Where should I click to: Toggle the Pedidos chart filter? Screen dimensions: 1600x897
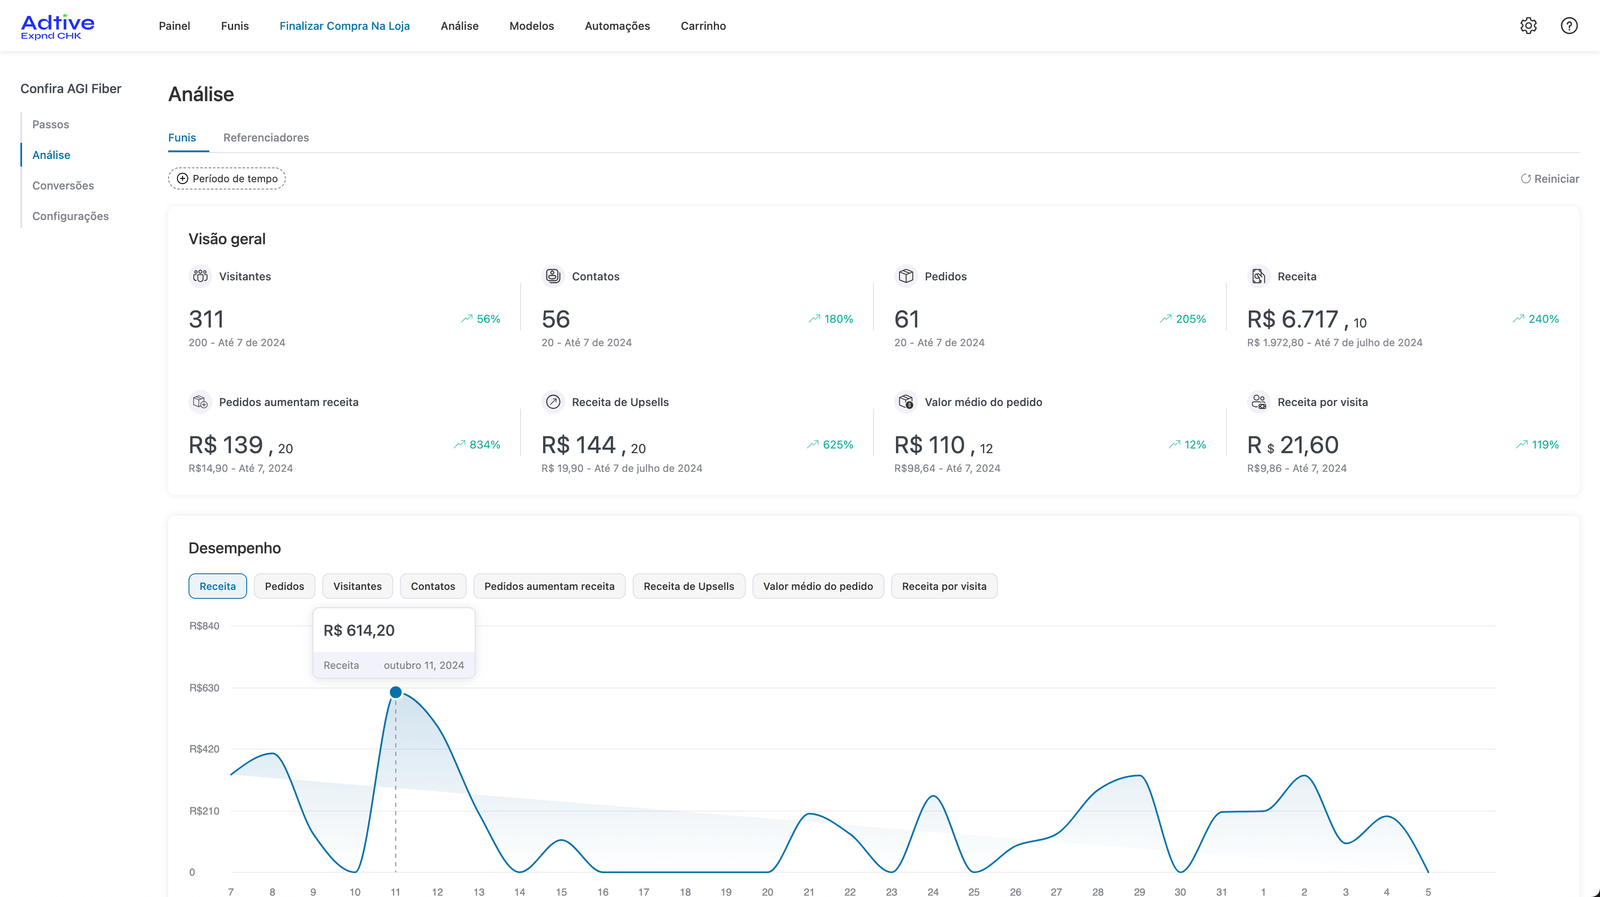pyautogui.click(x=284, y=586)
